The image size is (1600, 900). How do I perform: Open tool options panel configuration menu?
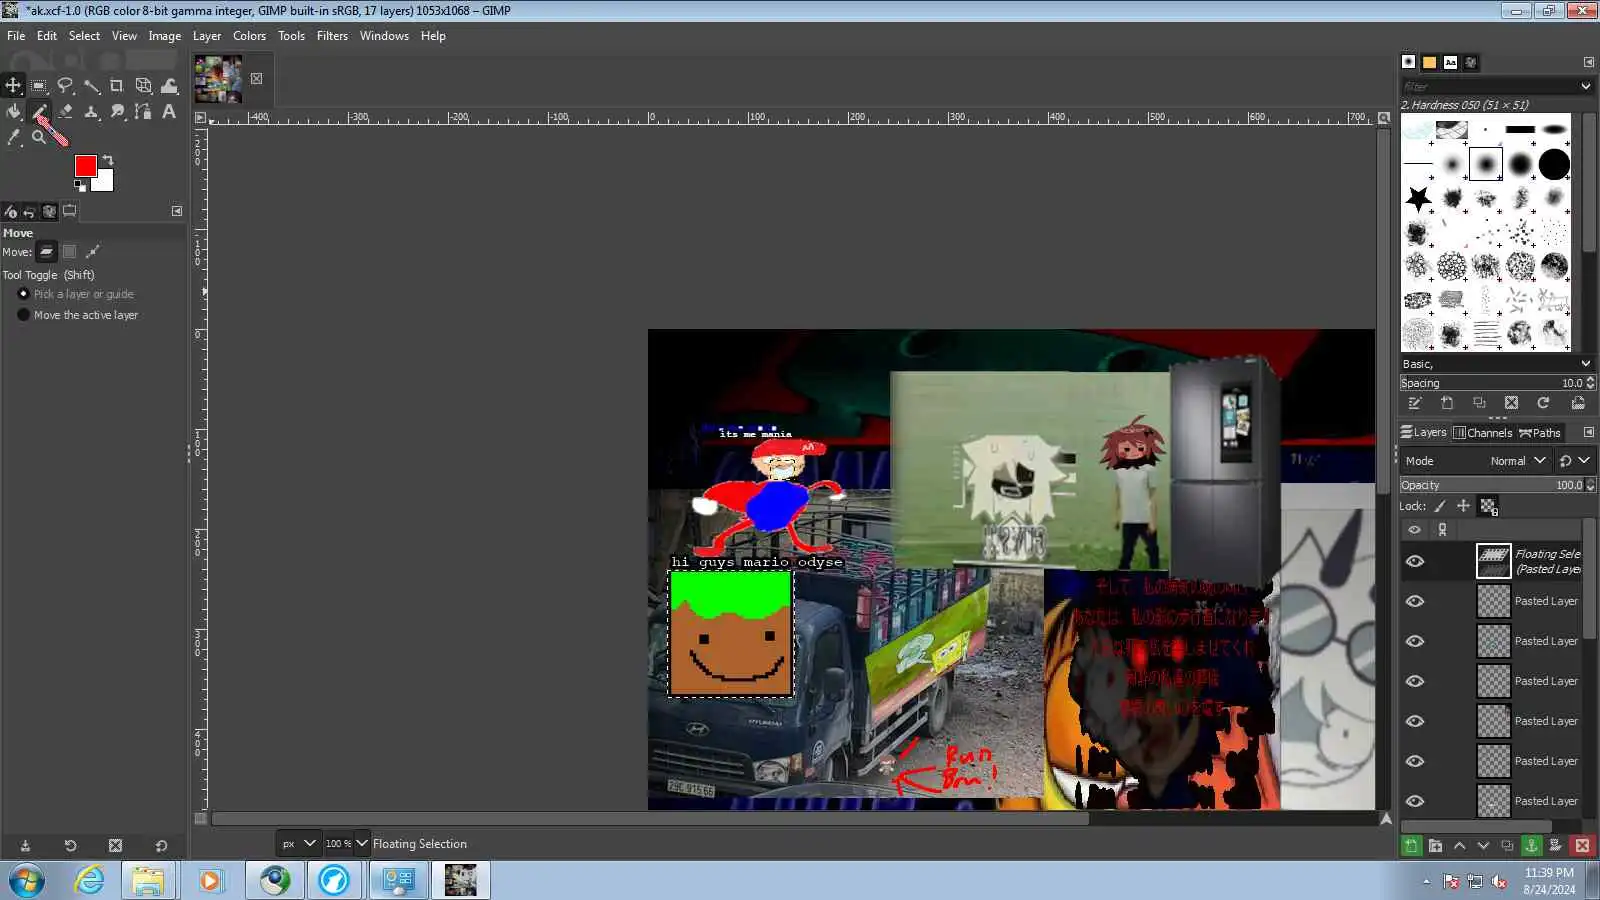click(x=177, y=211)
